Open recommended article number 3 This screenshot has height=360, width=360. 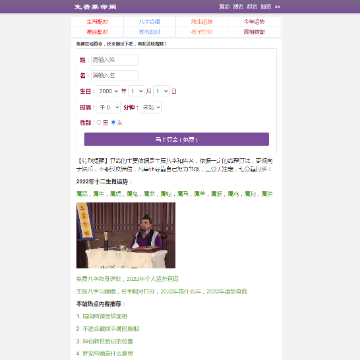pos(108,341)
